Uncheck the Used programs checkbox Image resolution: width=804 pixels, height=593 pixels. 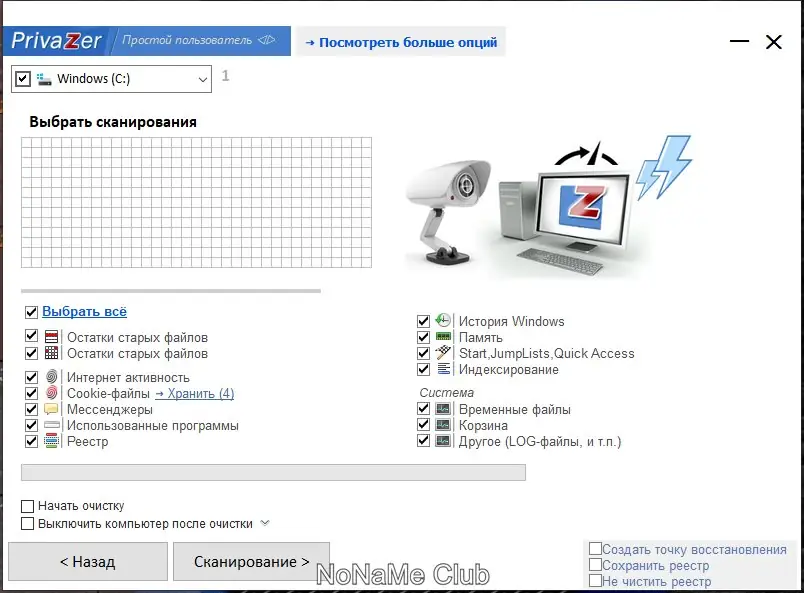tap(31, 425)
